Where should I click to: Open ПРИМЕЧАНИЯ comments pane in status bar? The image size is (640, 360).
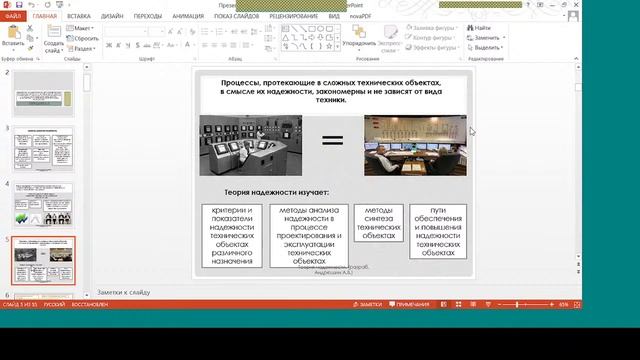point(409,304)
